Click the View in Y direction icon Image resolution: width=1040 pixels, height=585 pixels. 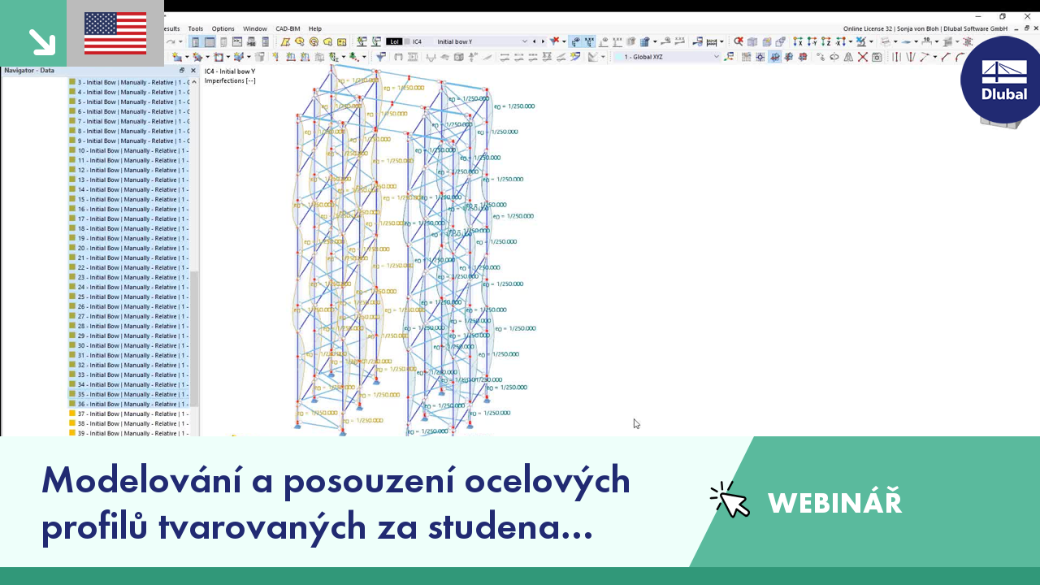(x=812, y=41)
